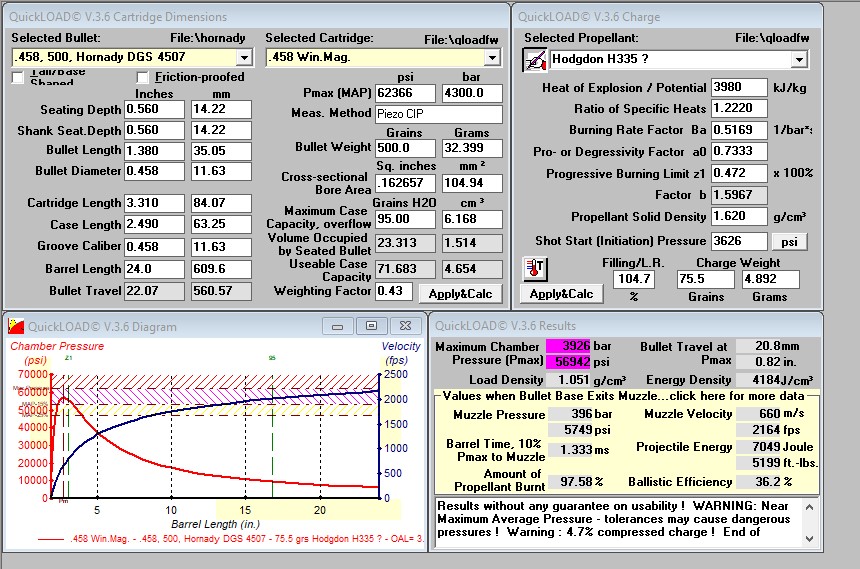Click the Barrel Time 1.333 ms value
The width and height of the screenshot is (860, 569).
(x=571, y=450)
